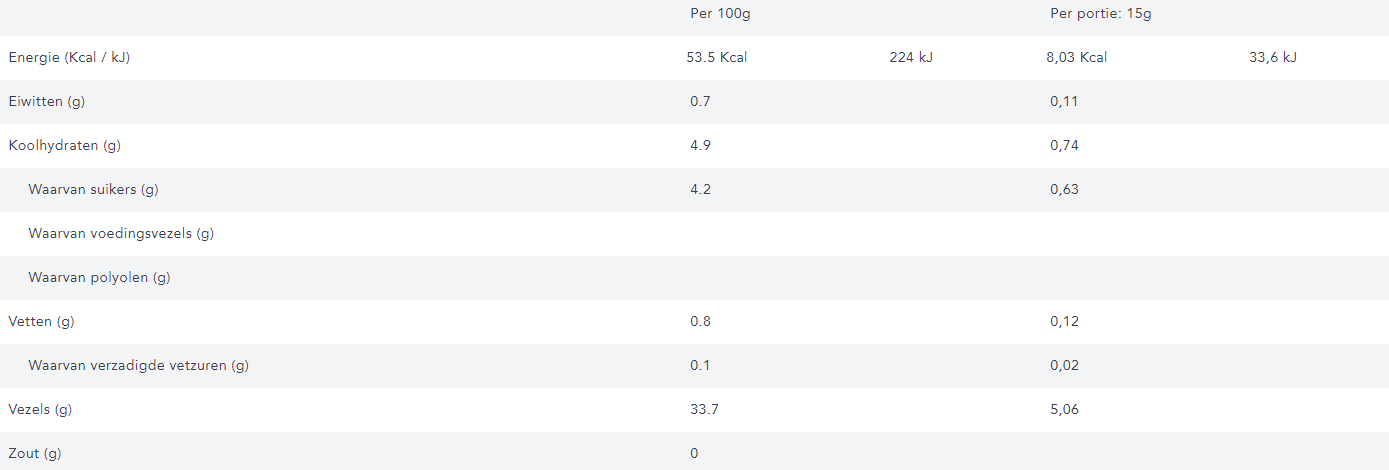The height and width of the screenshot is (470, 1389).
Task: Select the "Waarvan voedingsvezels (g)" row label
Action: pos(121,233)
